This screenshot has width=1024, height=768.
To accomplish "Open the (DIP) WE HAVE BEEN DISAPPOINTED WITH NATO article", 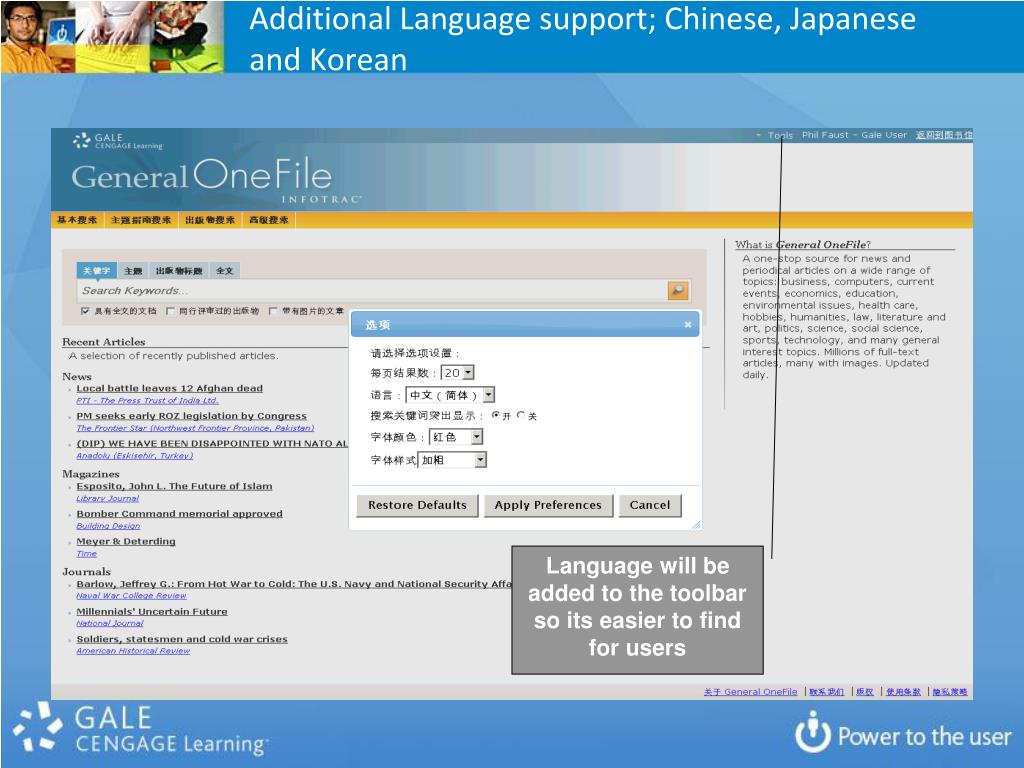I will [x=212, y=443].
